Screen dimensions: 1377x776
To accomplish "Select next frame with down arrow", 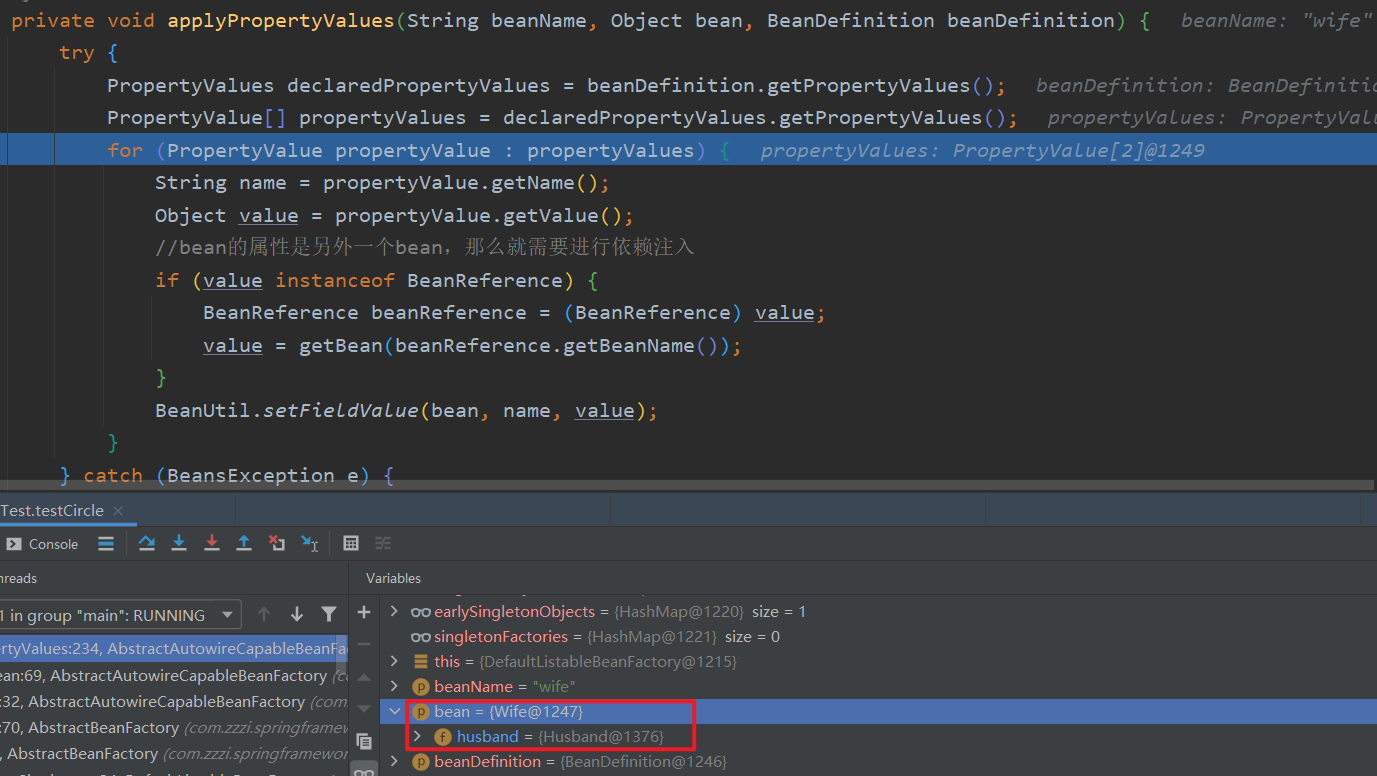I will click(297, 614).
